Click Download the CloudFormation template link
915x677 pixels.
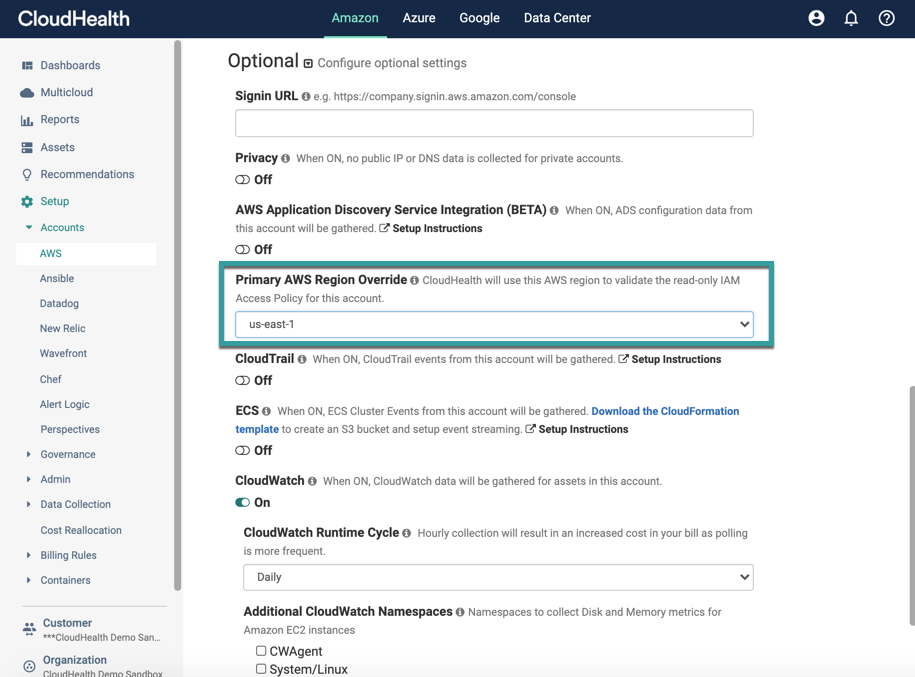(x=665, y=411)
